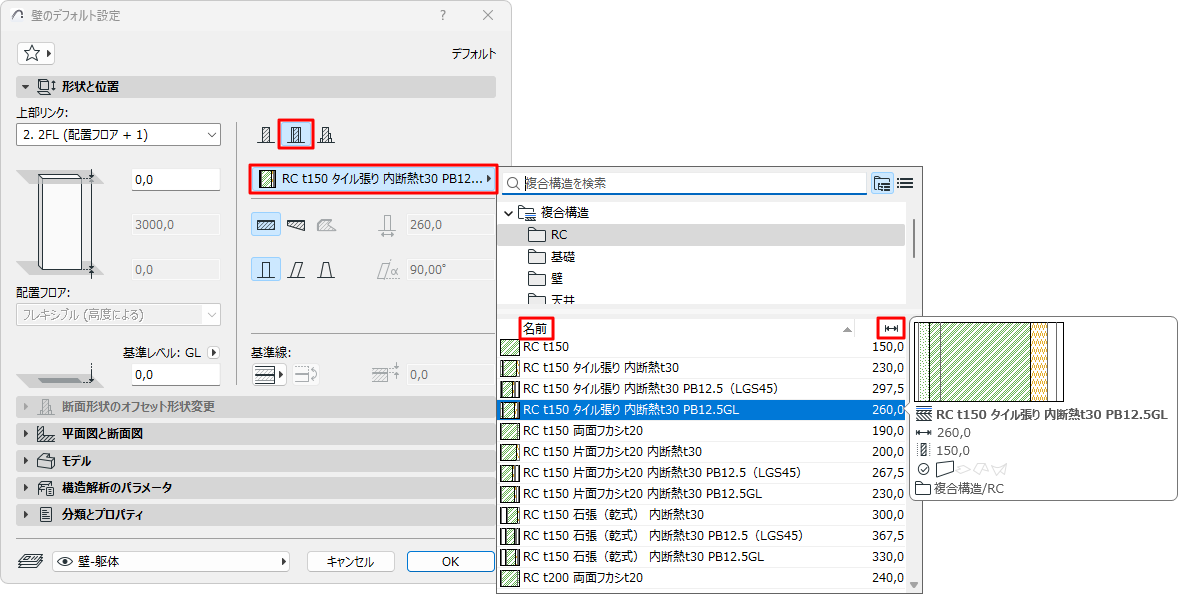Image resolution: width=1178 pixels, height=594 pixels.
Task: Select 'RC t150 石張（乾式） 内断熱t30 PB12.5（LGS45）'
Action: pyautogui.click(x=702, y=536)
